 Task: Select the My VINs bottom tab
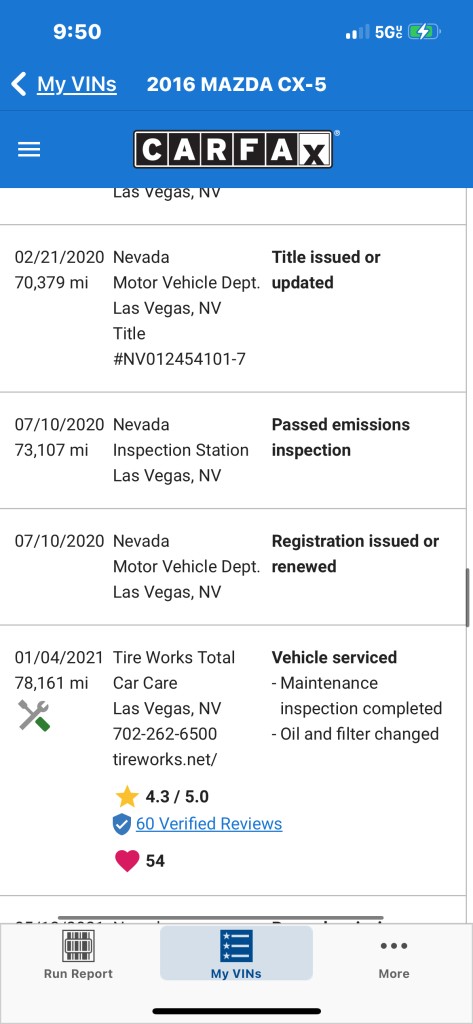[236, 953]
